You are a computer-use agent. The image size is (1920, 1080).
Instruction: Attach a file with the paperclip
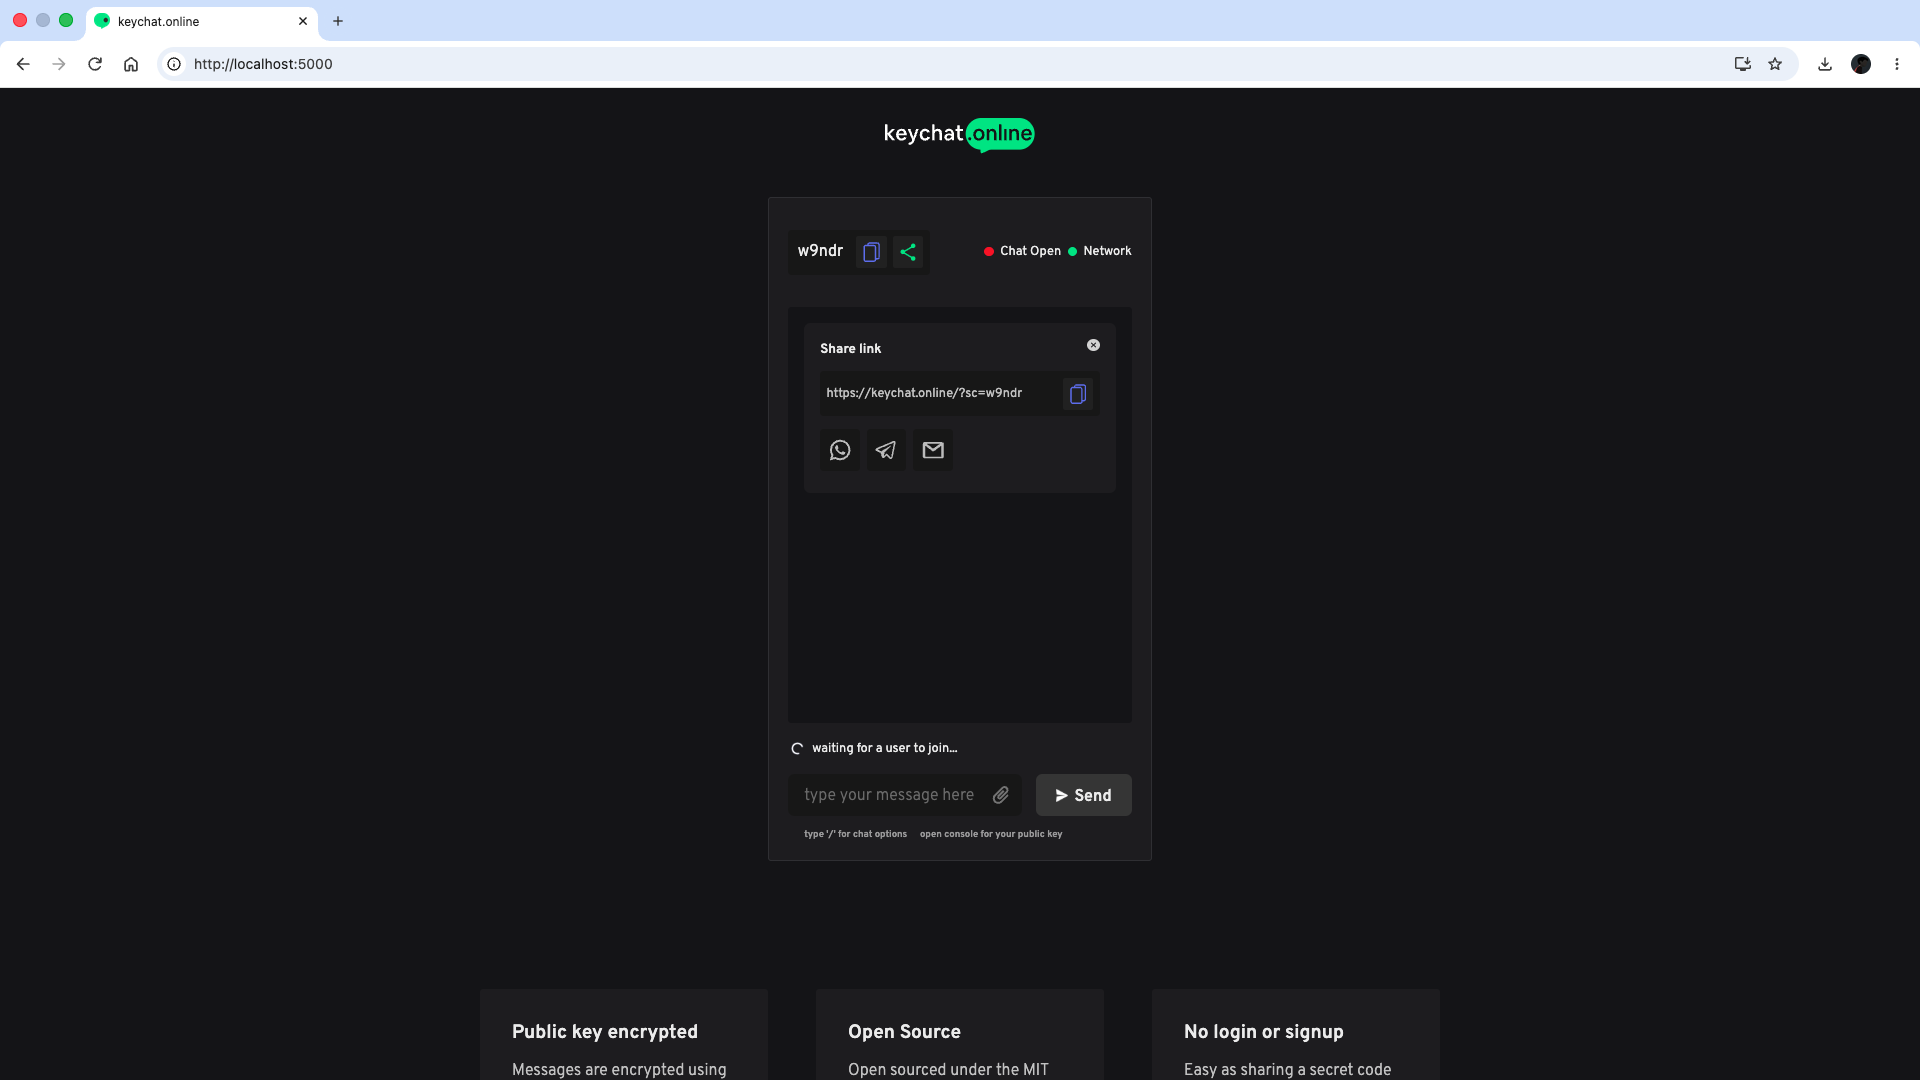(1001, 795)
